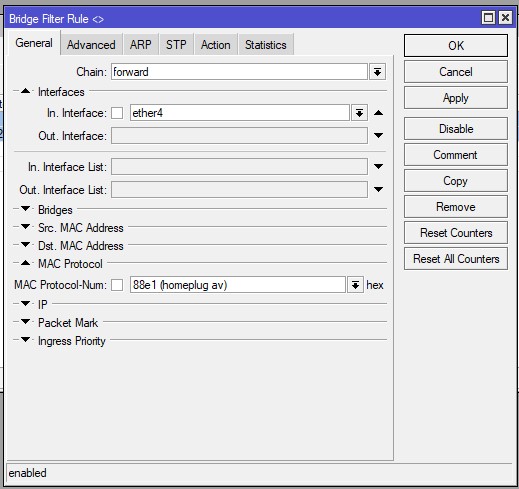Maximize the Bridge Filter Rule window
Image resolution: width=519 pixels, height=489 pixels.
489,17
